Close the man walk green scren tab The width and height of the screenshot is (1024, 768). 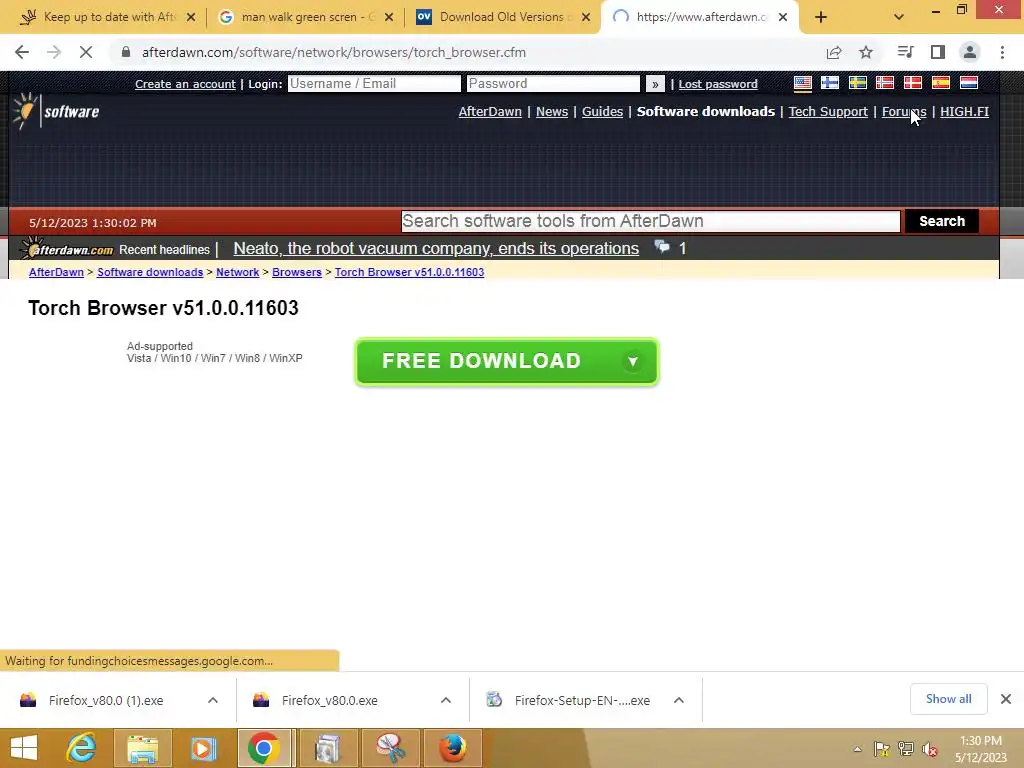tap(389, 17)
